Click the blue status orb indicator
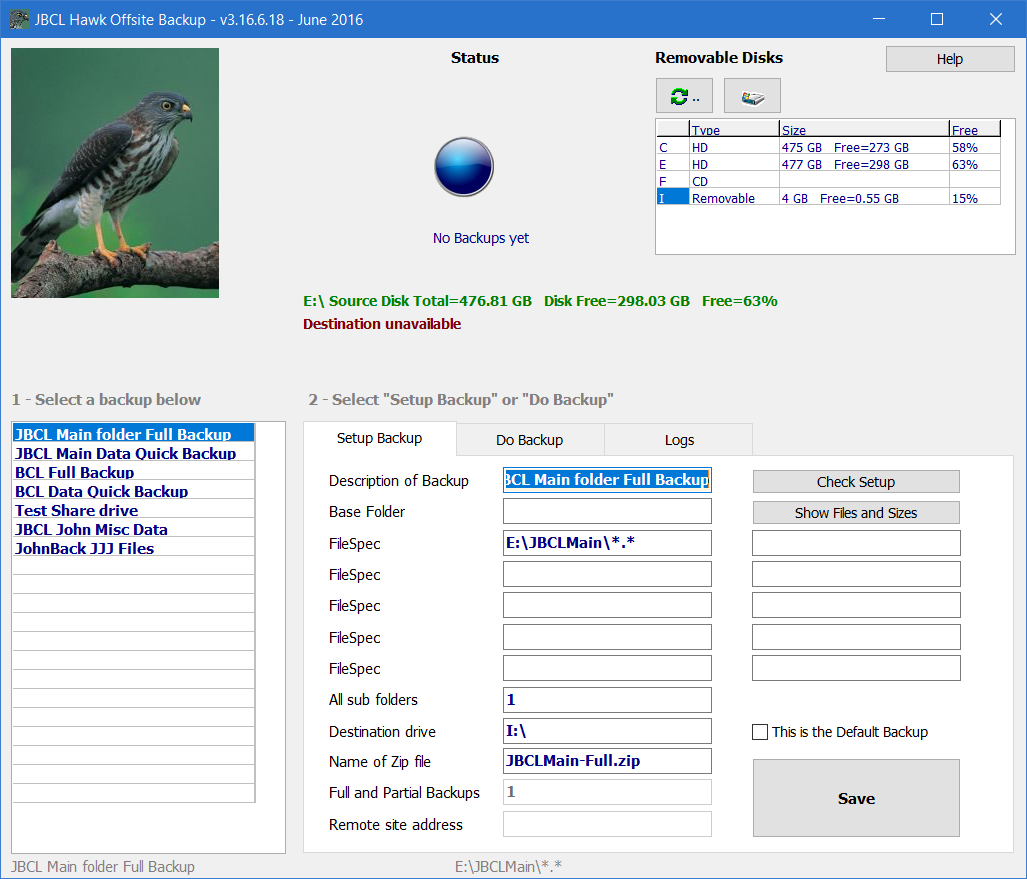This screenshot has width=1027, height=879. (x=464, y=166)
